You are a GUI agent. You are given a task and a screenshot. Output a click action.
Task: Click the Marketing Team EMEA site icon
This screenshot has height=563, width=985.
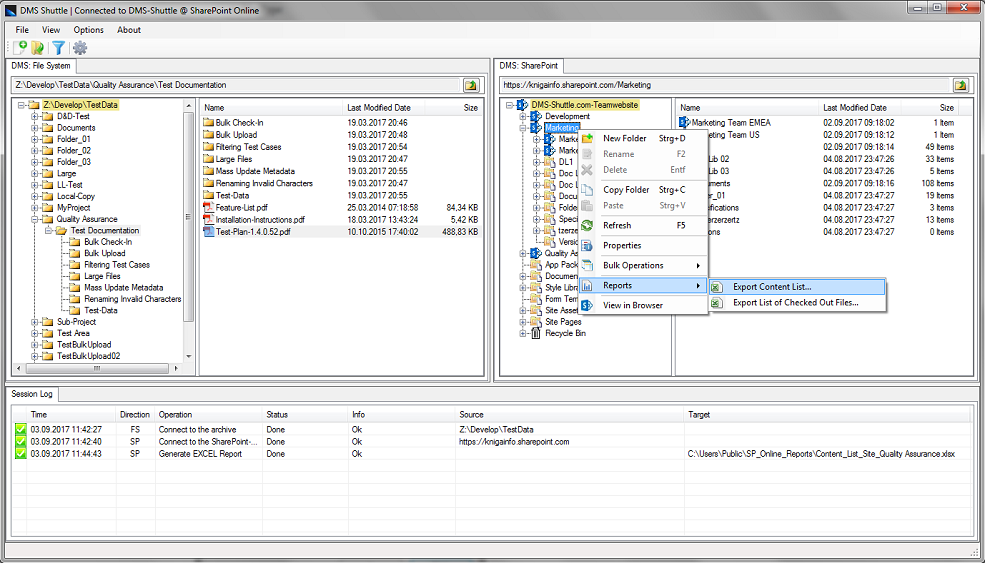coord(685,123)
